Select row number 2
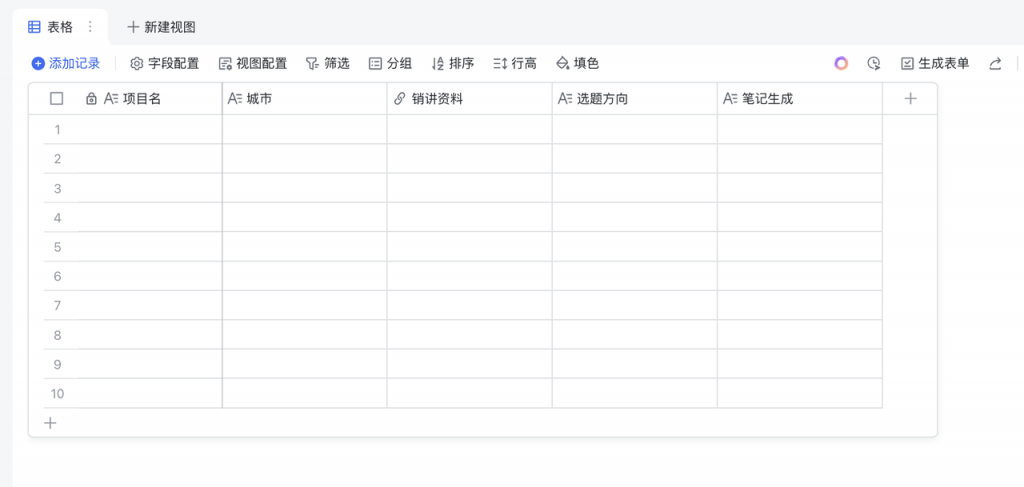The height and width of the screenshot is (487, 1024). pos(57,159)
